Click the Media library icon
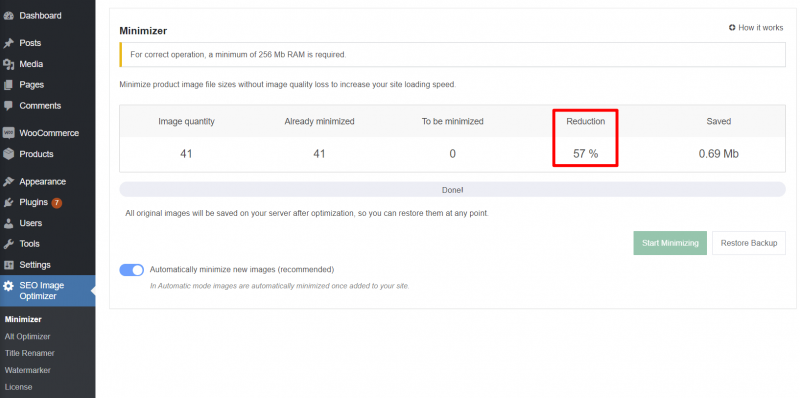800x398 pixels. (x=8, y=64)
